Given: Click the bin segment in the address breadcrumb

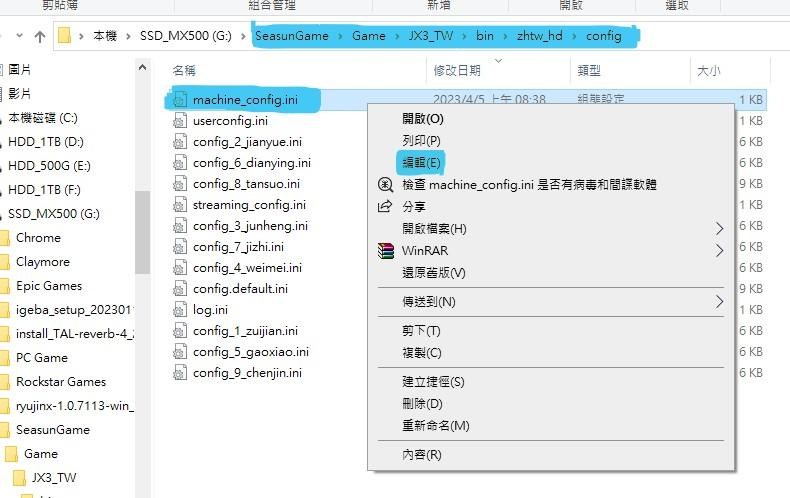Looking at the screenshot, I should point(485,36).
